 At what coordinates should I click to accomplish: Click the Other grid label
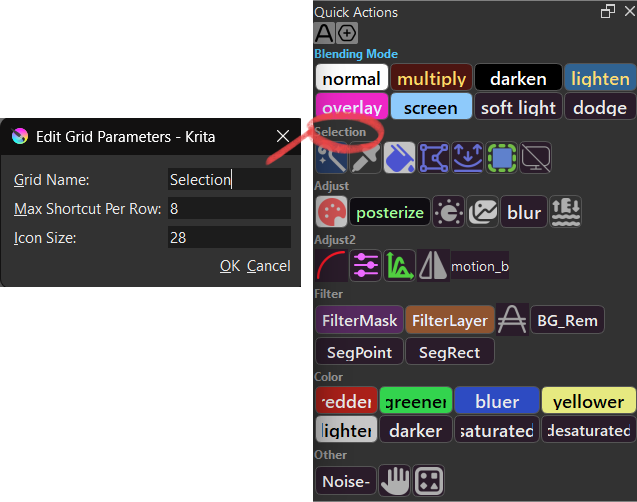click(330, 454)
